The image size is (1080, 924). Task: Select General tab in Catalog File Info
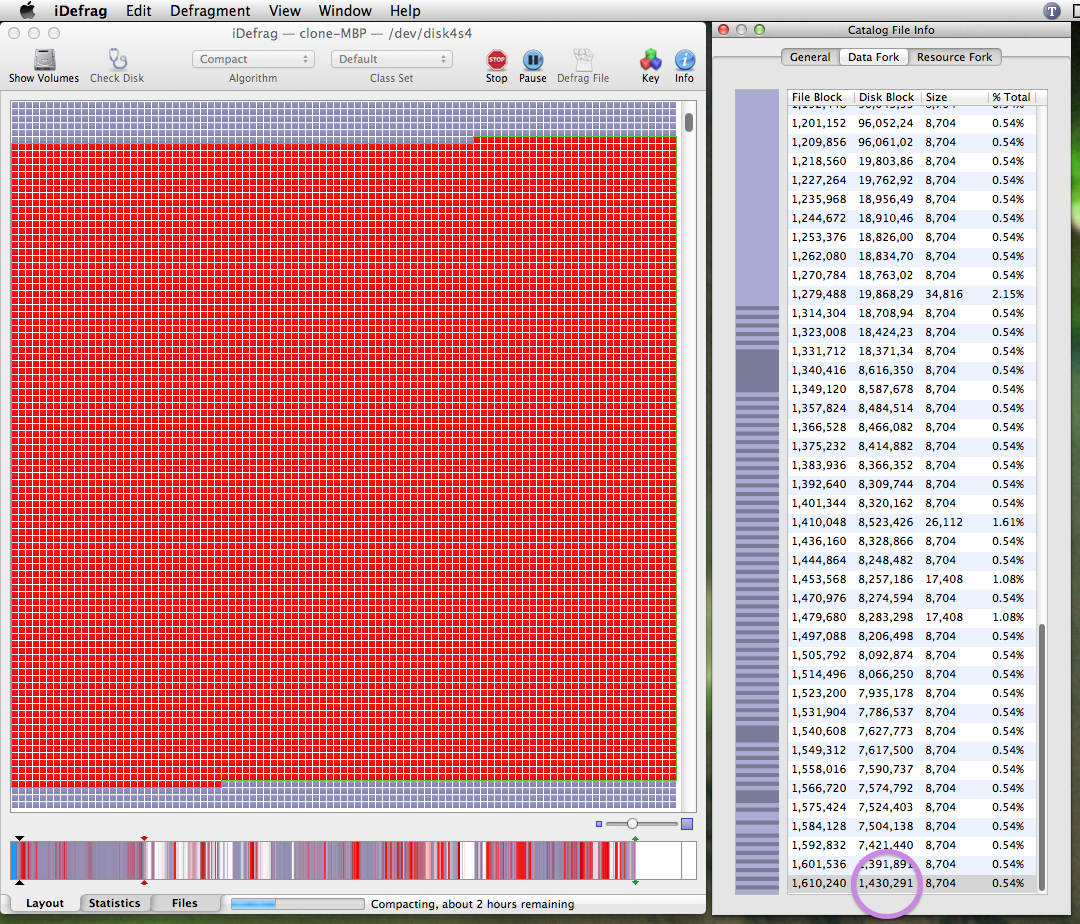(x=810, y=57)
